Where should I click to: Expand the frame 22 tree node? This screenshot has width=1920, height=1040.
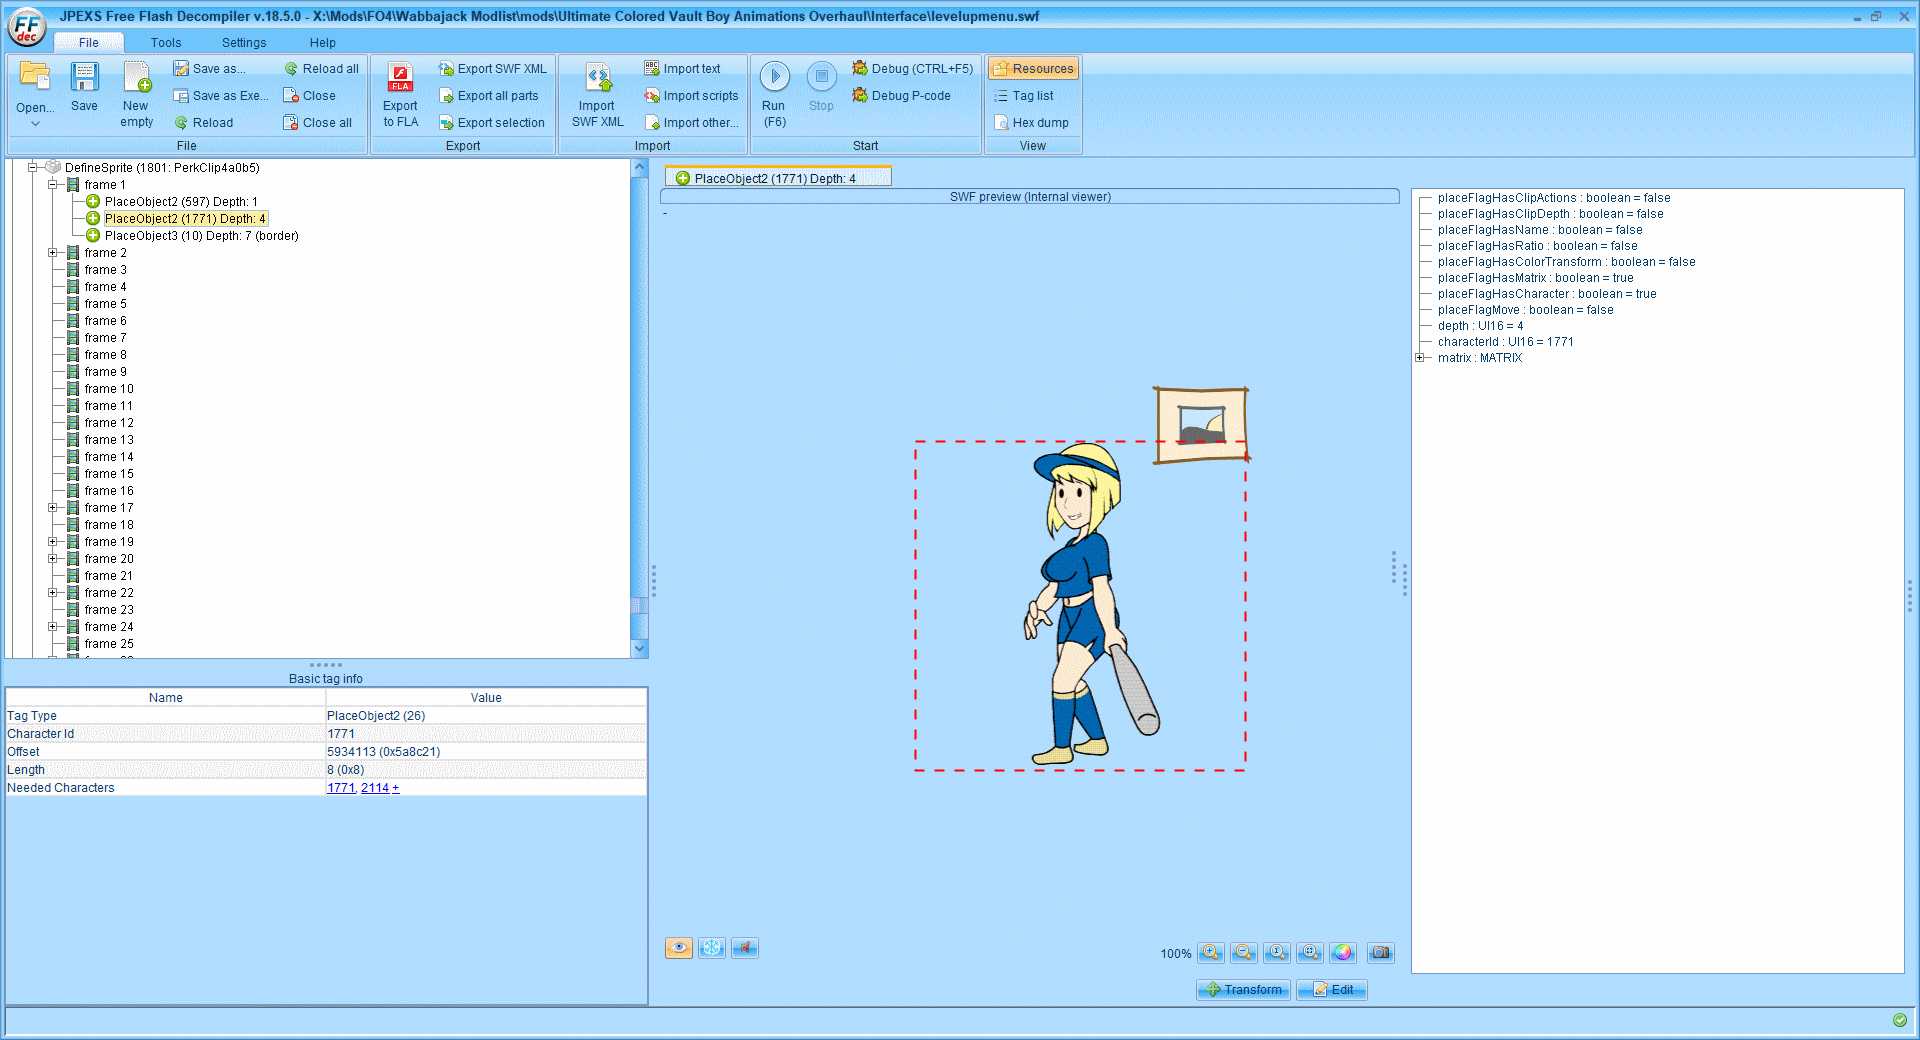(53, 593)
